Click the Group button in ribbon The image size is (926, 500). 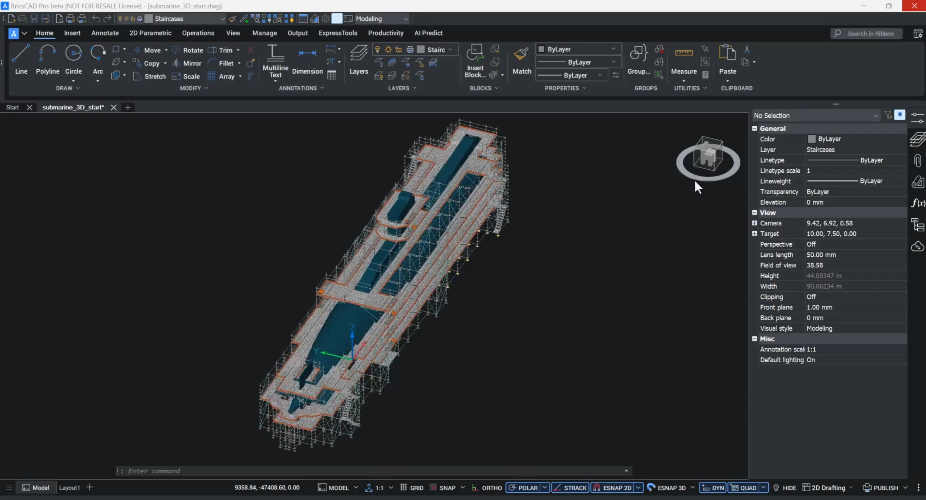(639, 57)
